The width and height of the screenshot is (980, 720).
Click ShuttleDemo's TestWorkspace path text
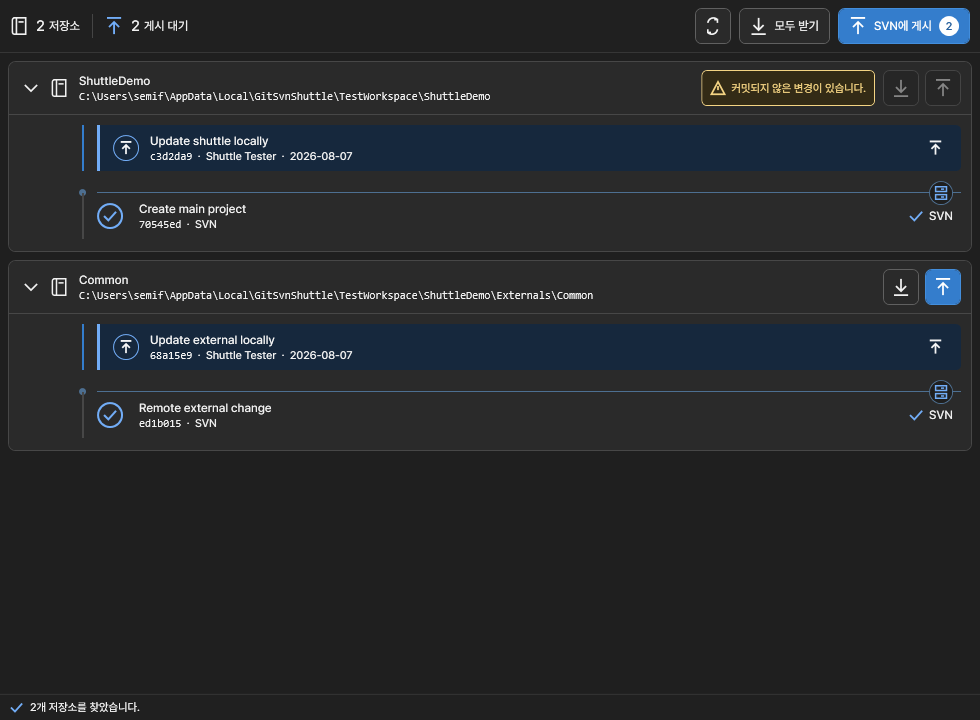tap(284, 96)
